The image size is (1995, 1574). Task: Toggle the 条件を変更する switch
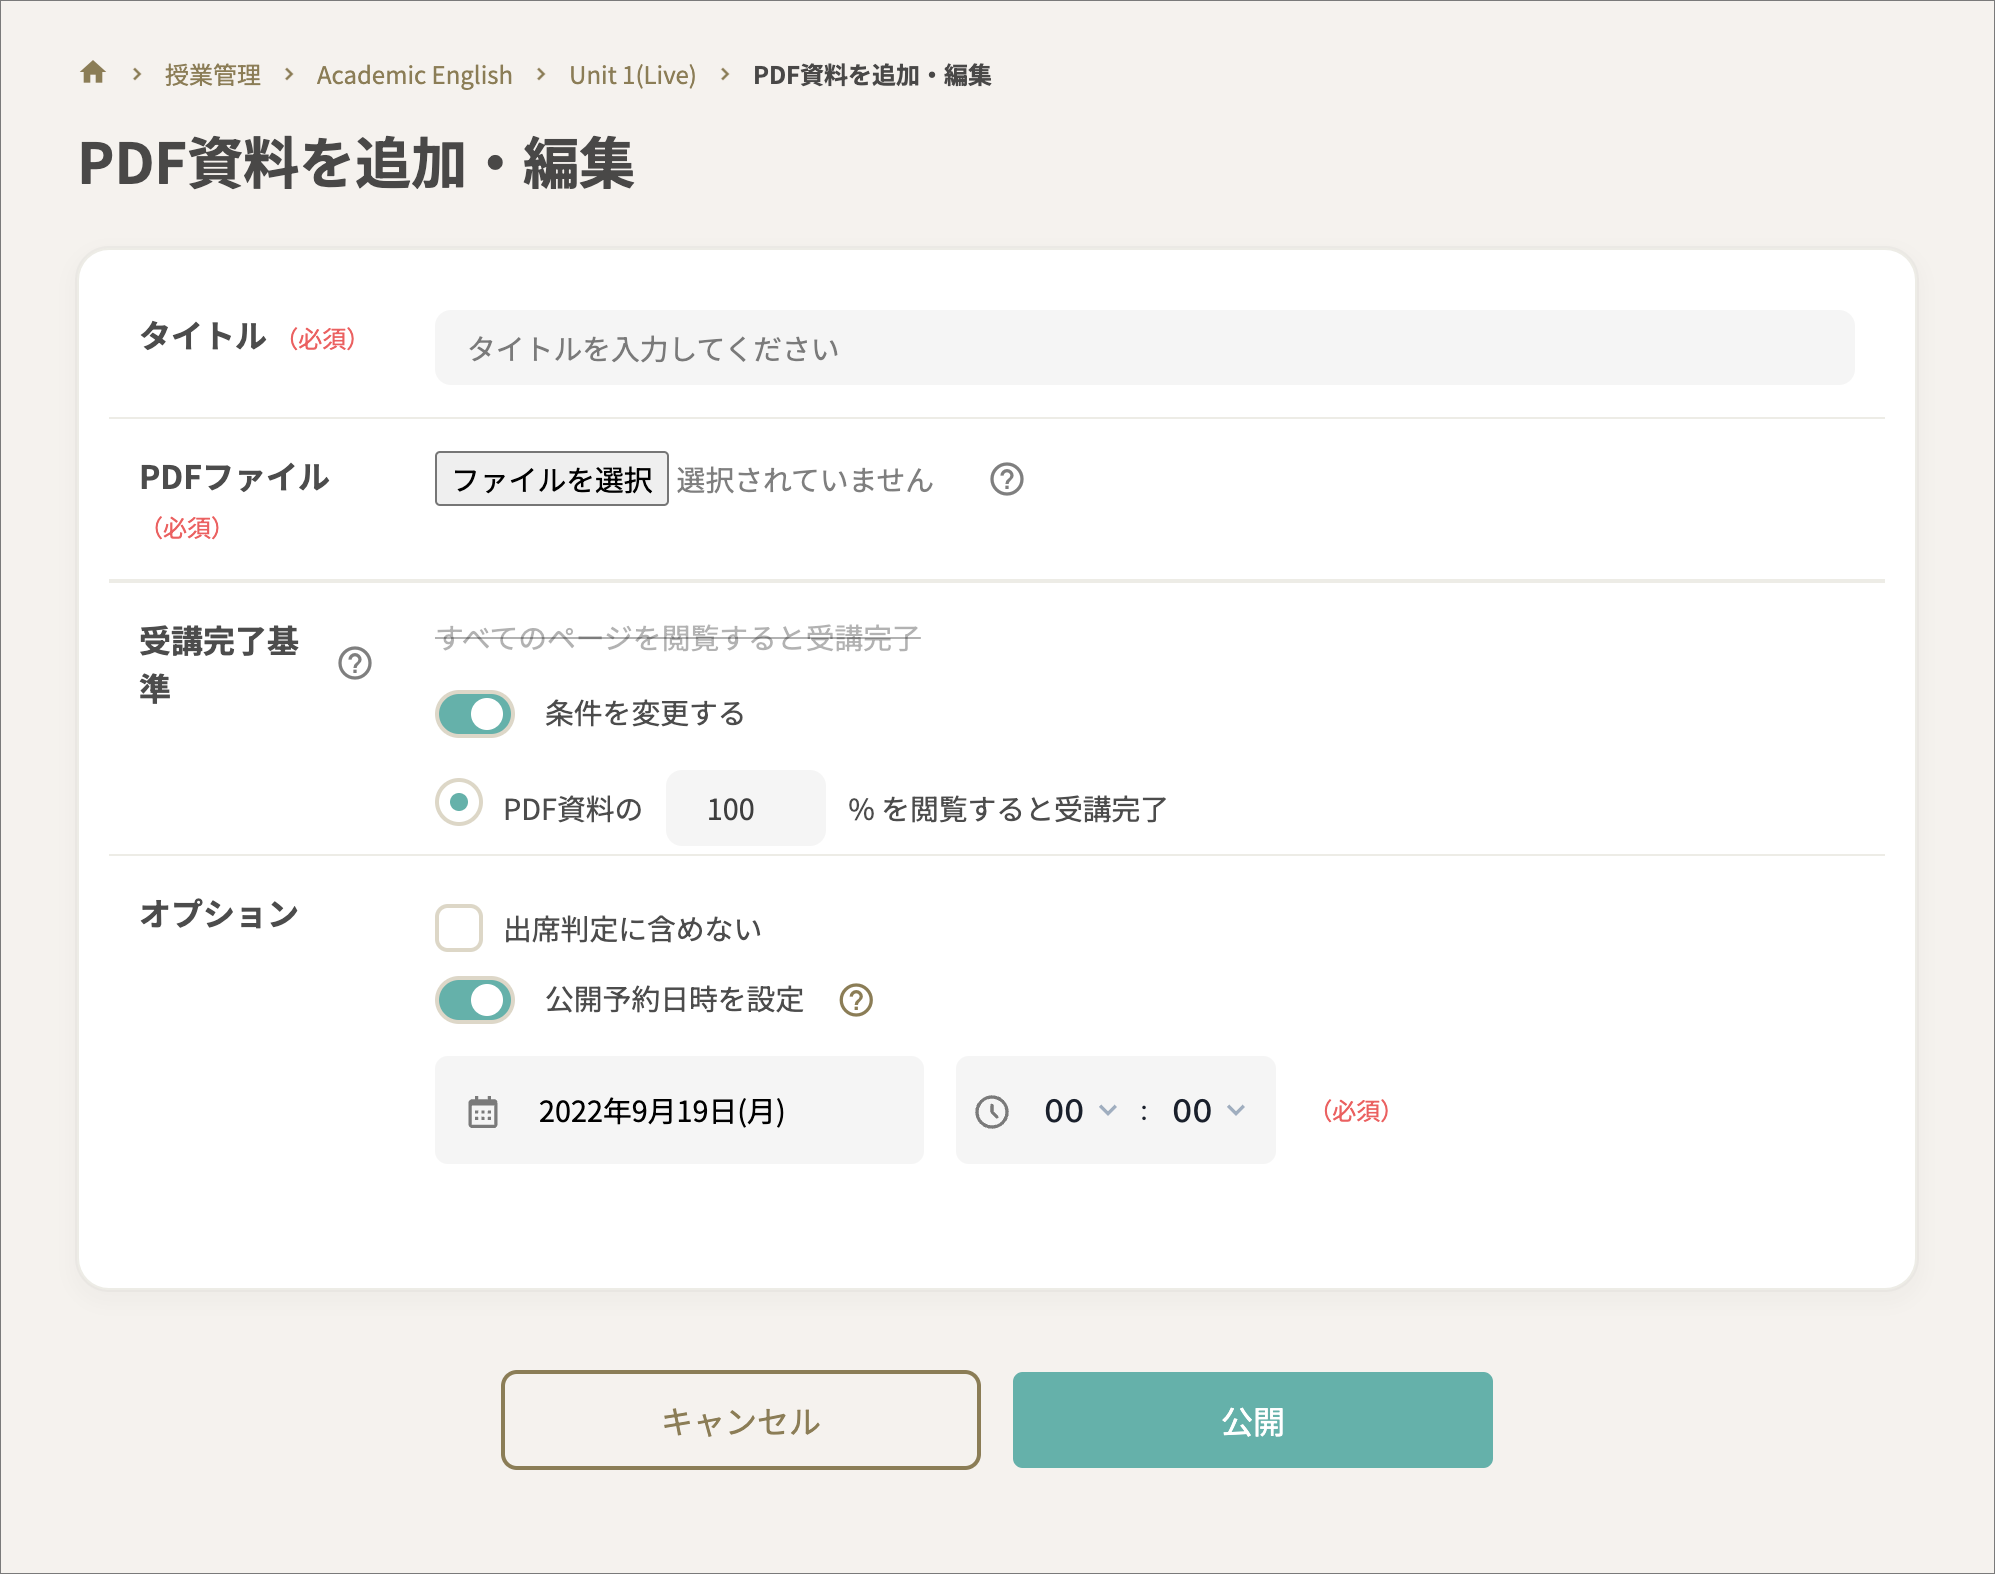[x=475, y=714]
